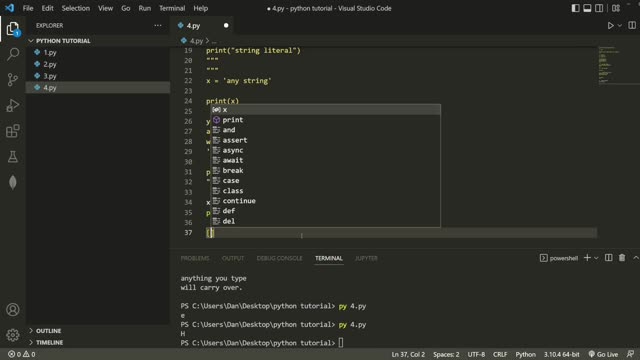
Task: Switch to the TERMINAL tab
Action: point(329,258)
